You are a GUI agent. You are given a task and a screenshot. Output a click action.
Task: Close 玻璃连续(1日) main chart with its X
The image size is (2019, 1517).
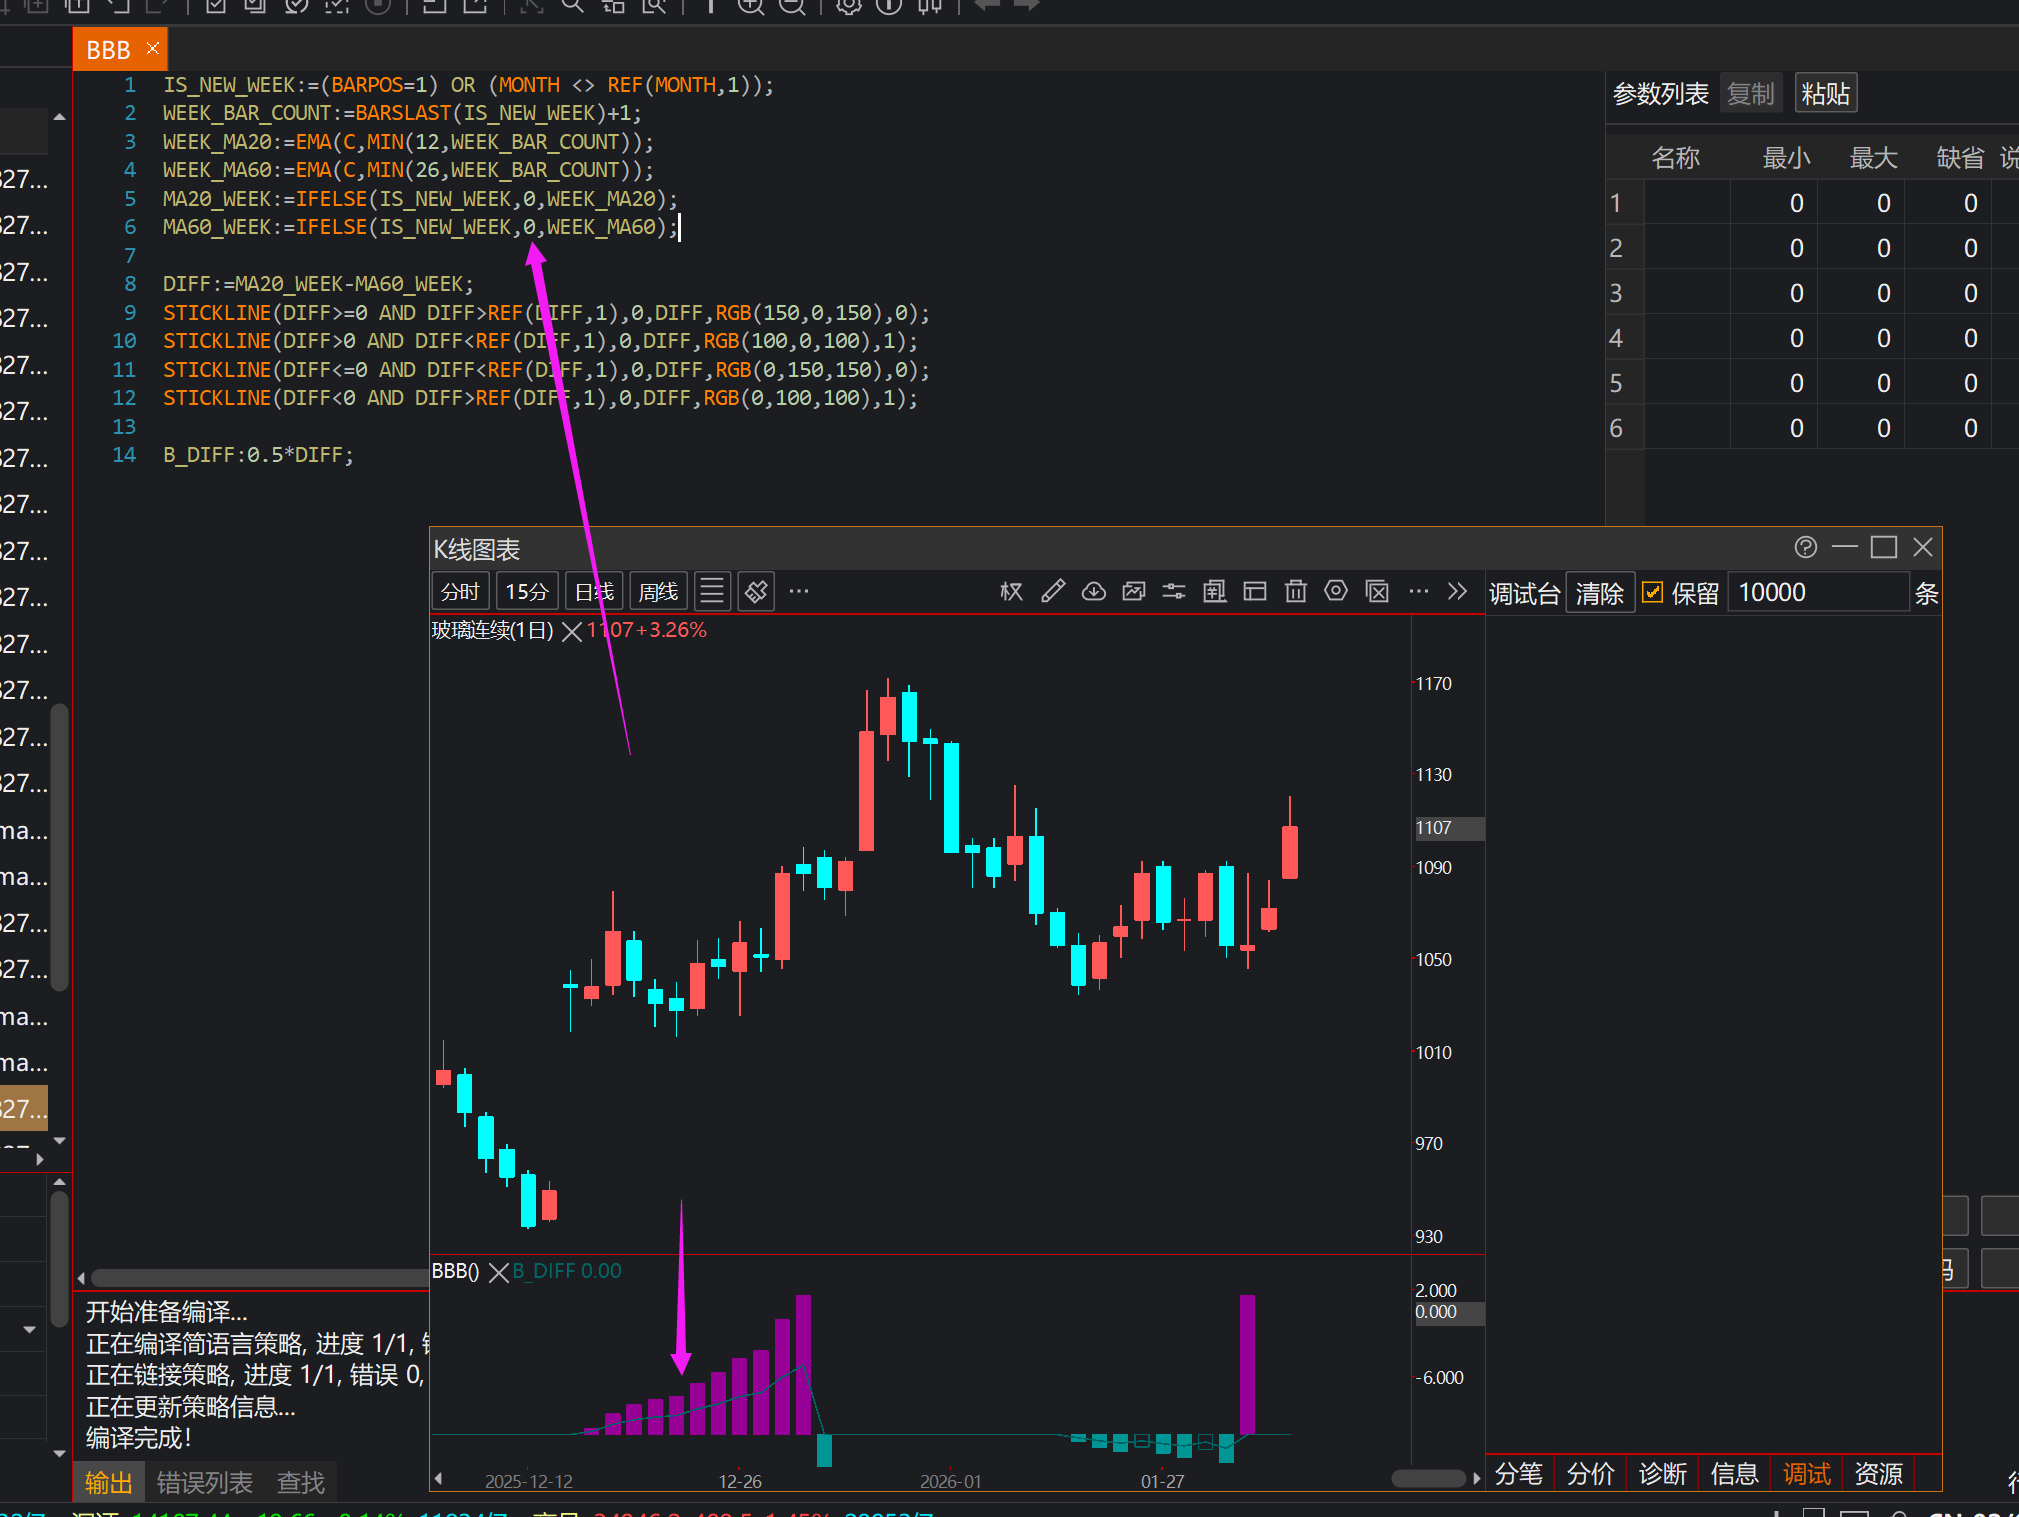click(572, 632)
